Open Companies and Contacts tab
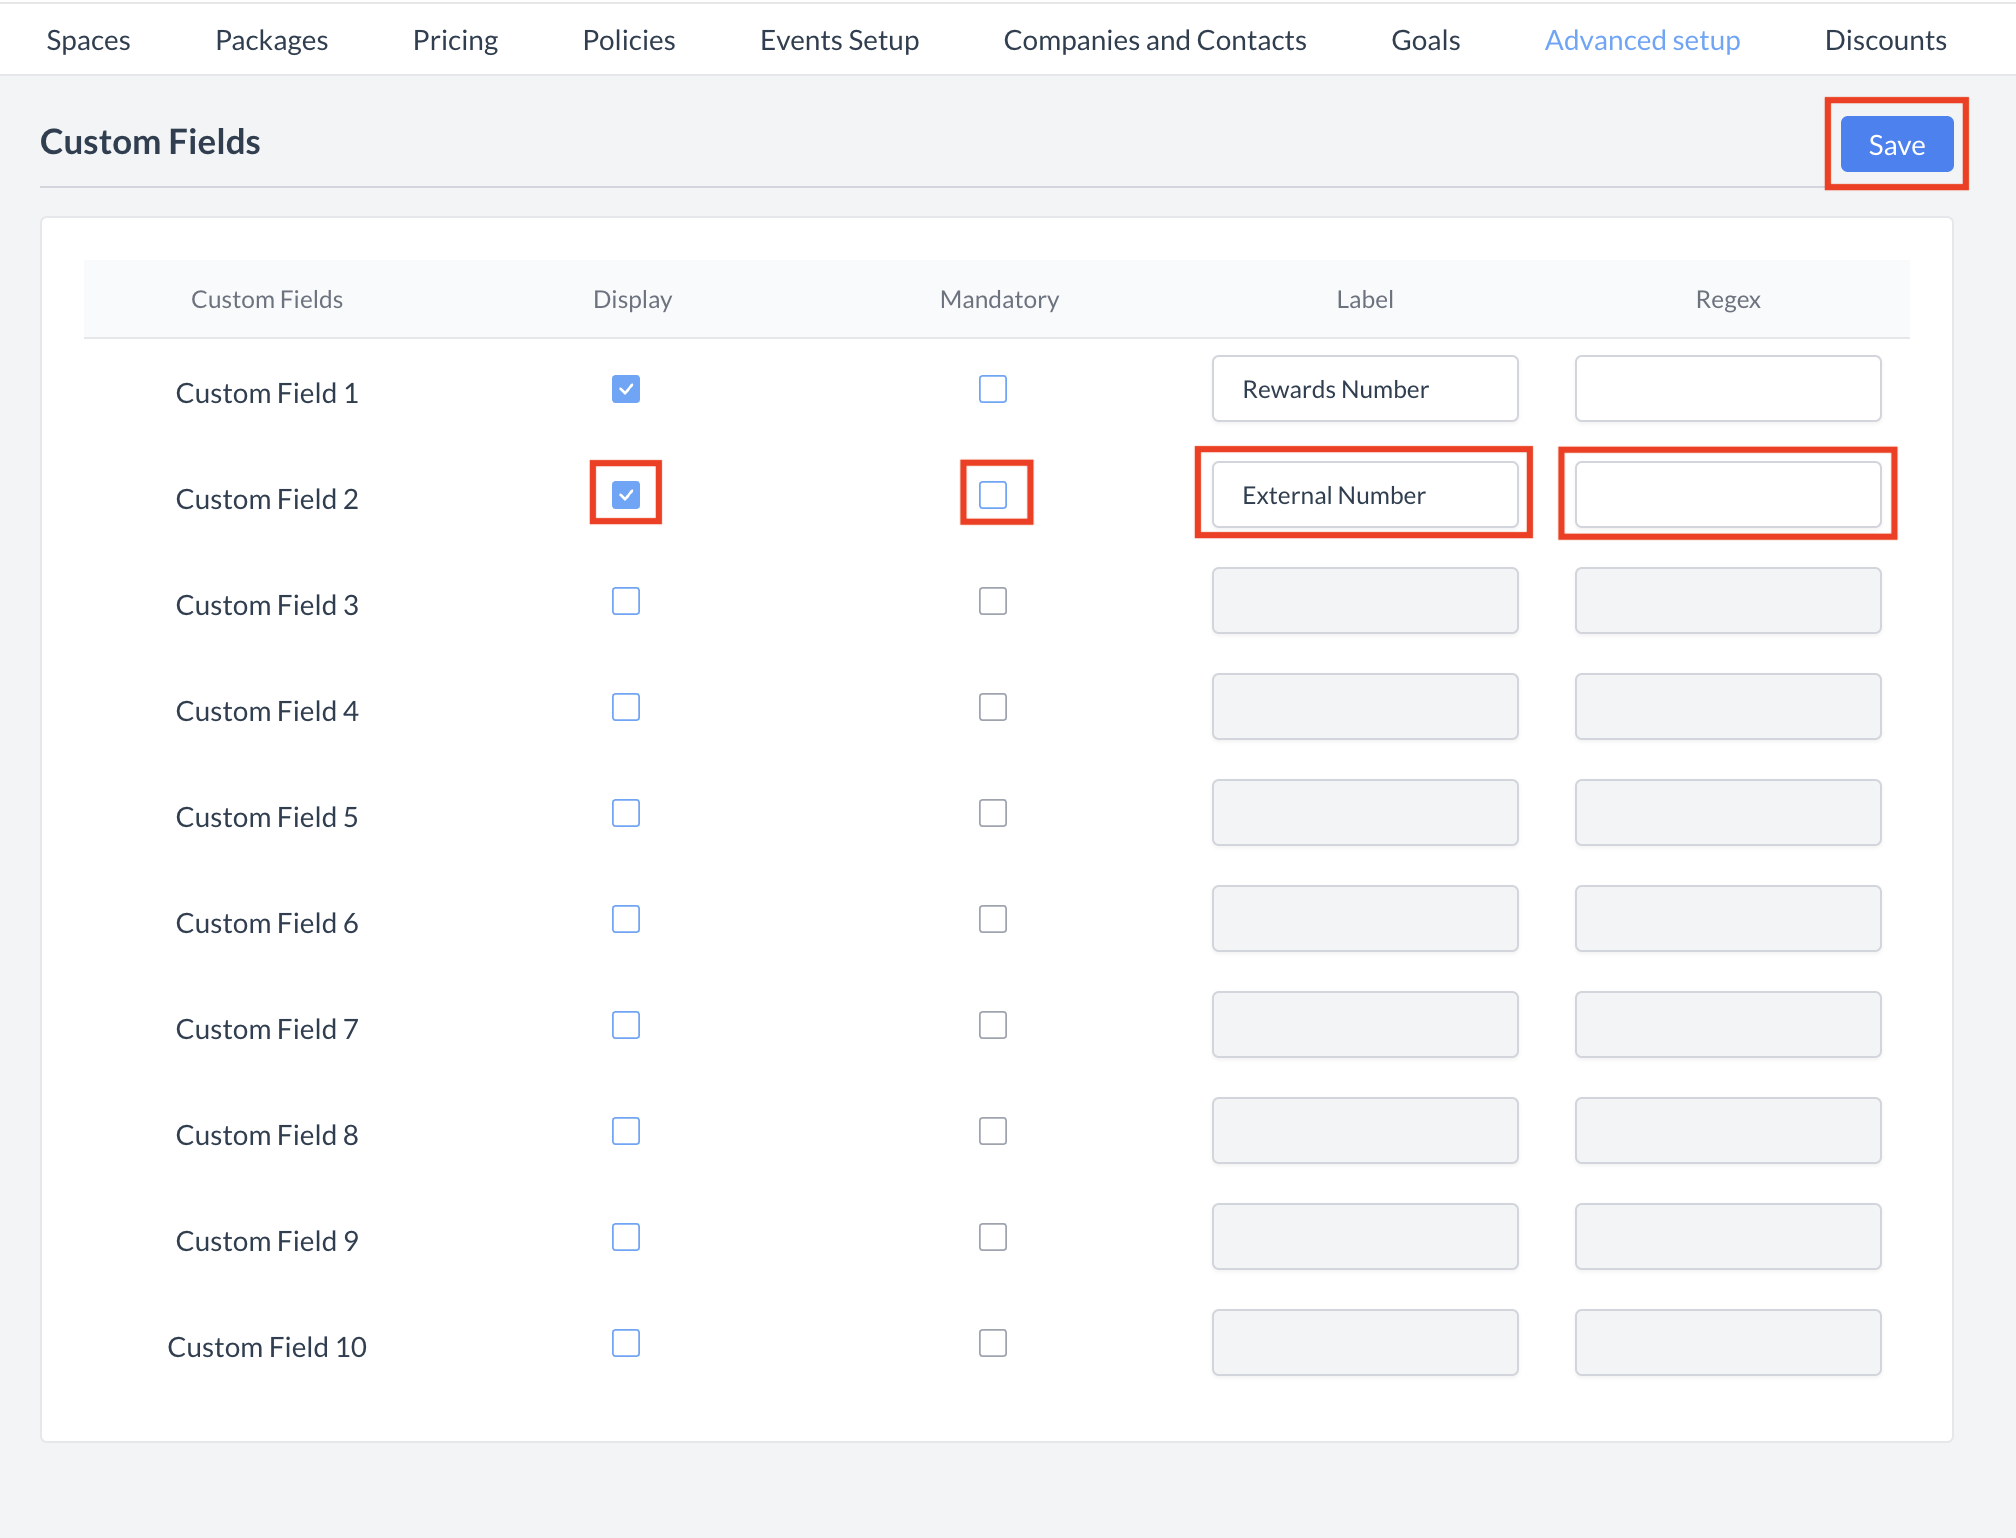This screenshot has width=2016, height=1538. pos(1154,40)
